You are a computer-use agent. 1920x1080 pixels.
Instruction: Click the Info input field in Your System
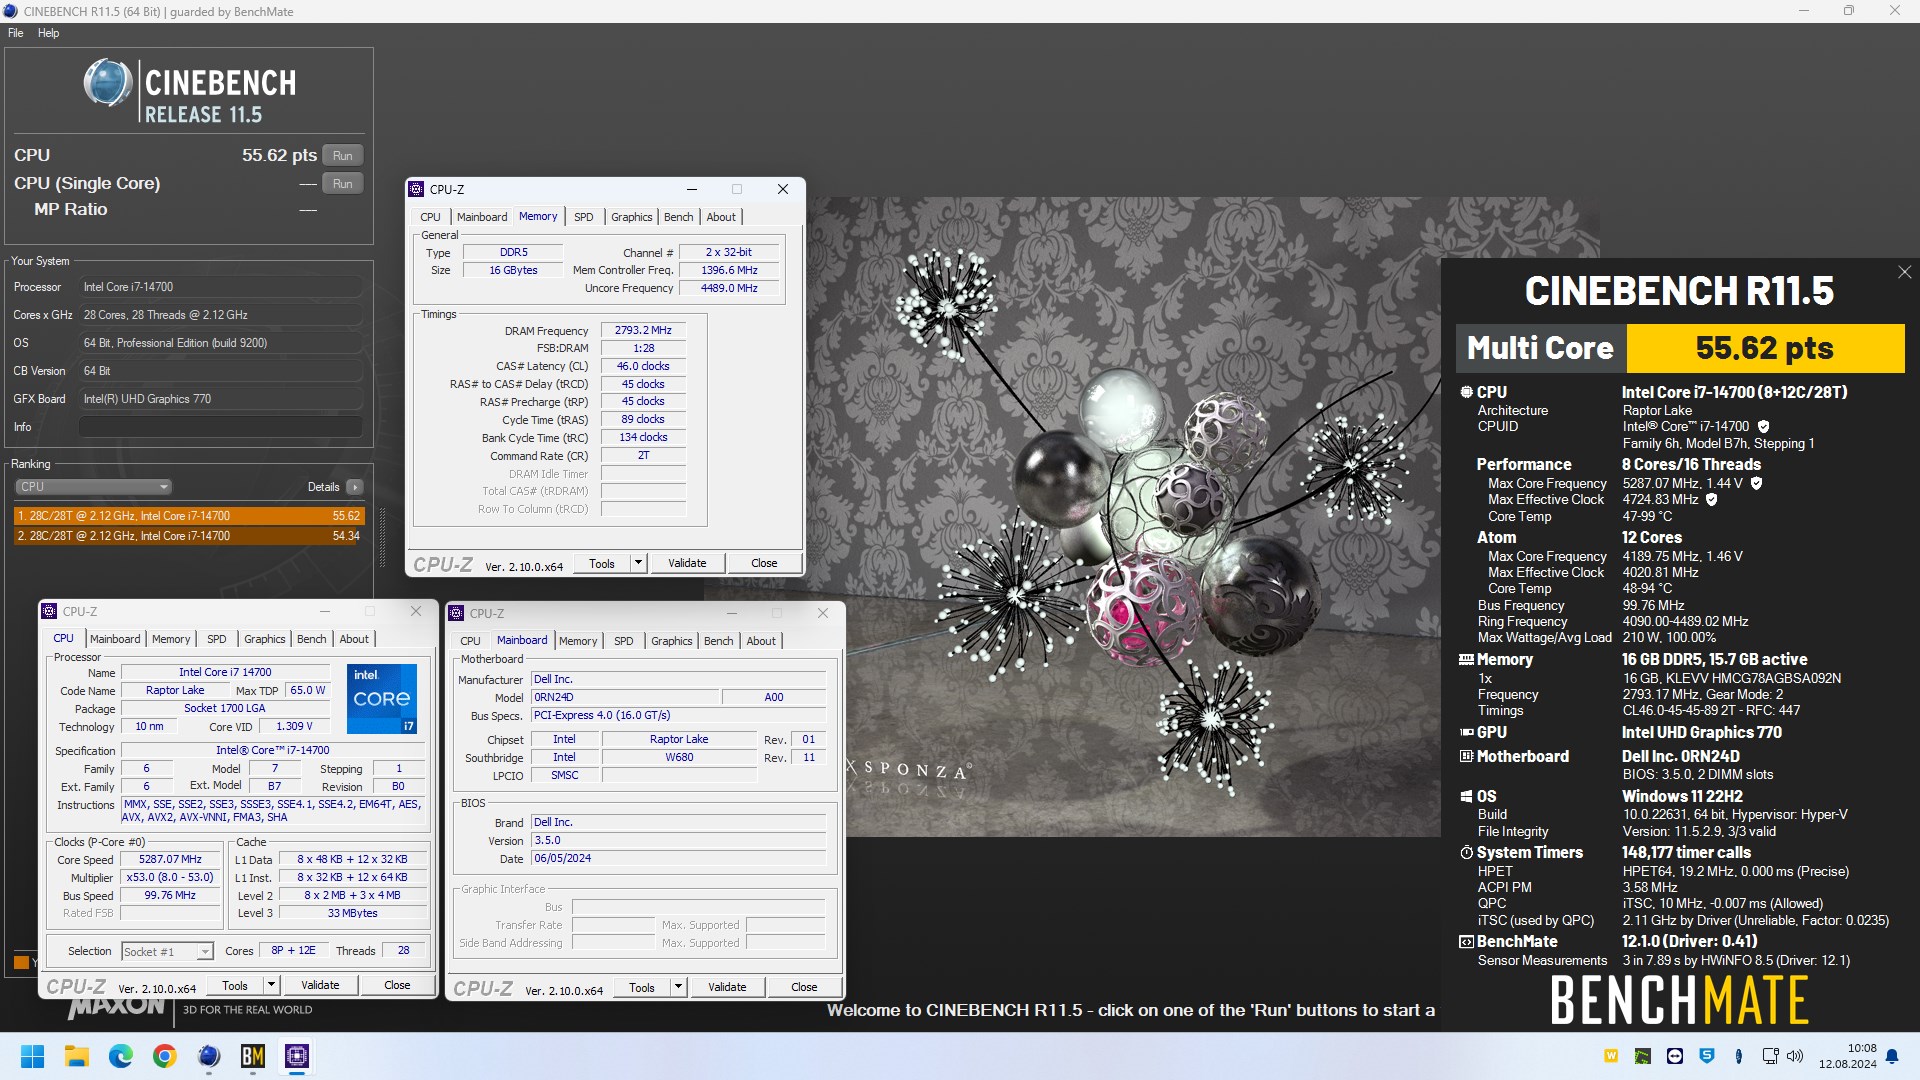220,427
